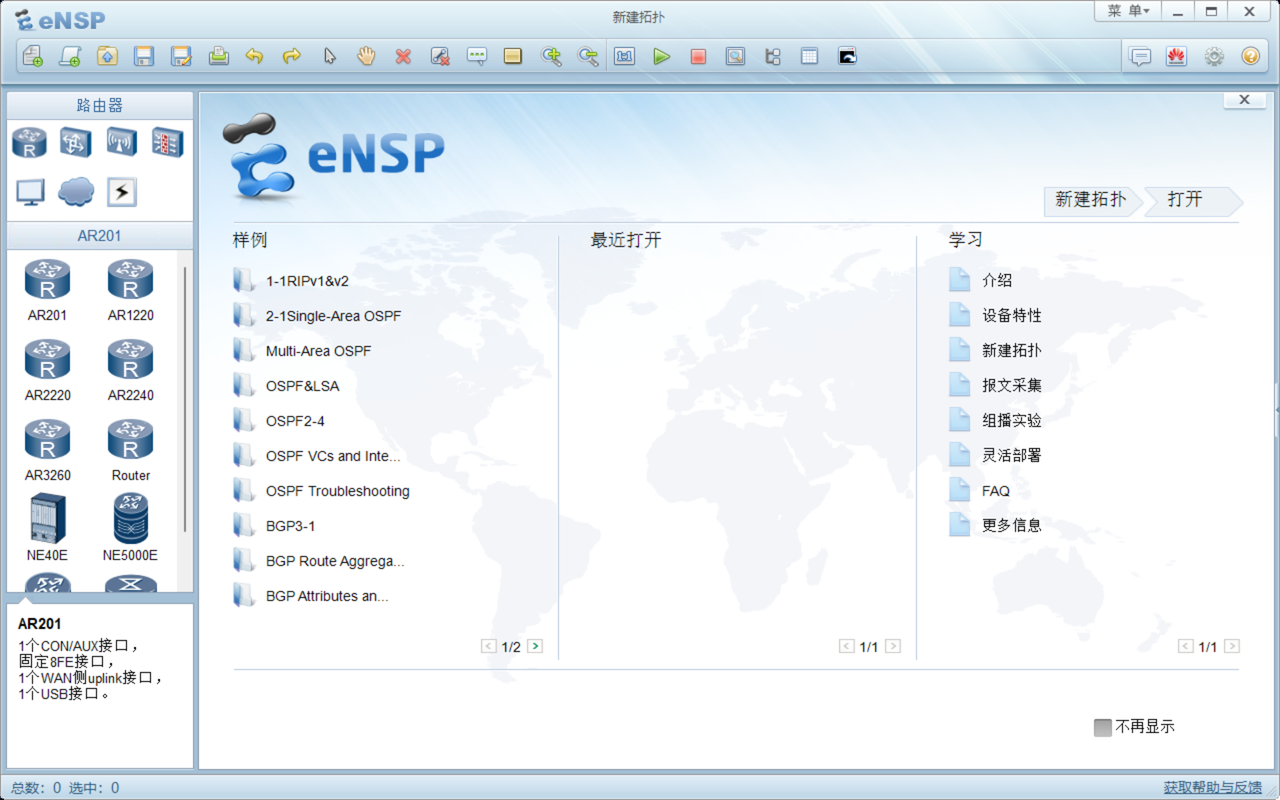
Task: Stop devices with red stop button
Action: click(x=698, y=56)
